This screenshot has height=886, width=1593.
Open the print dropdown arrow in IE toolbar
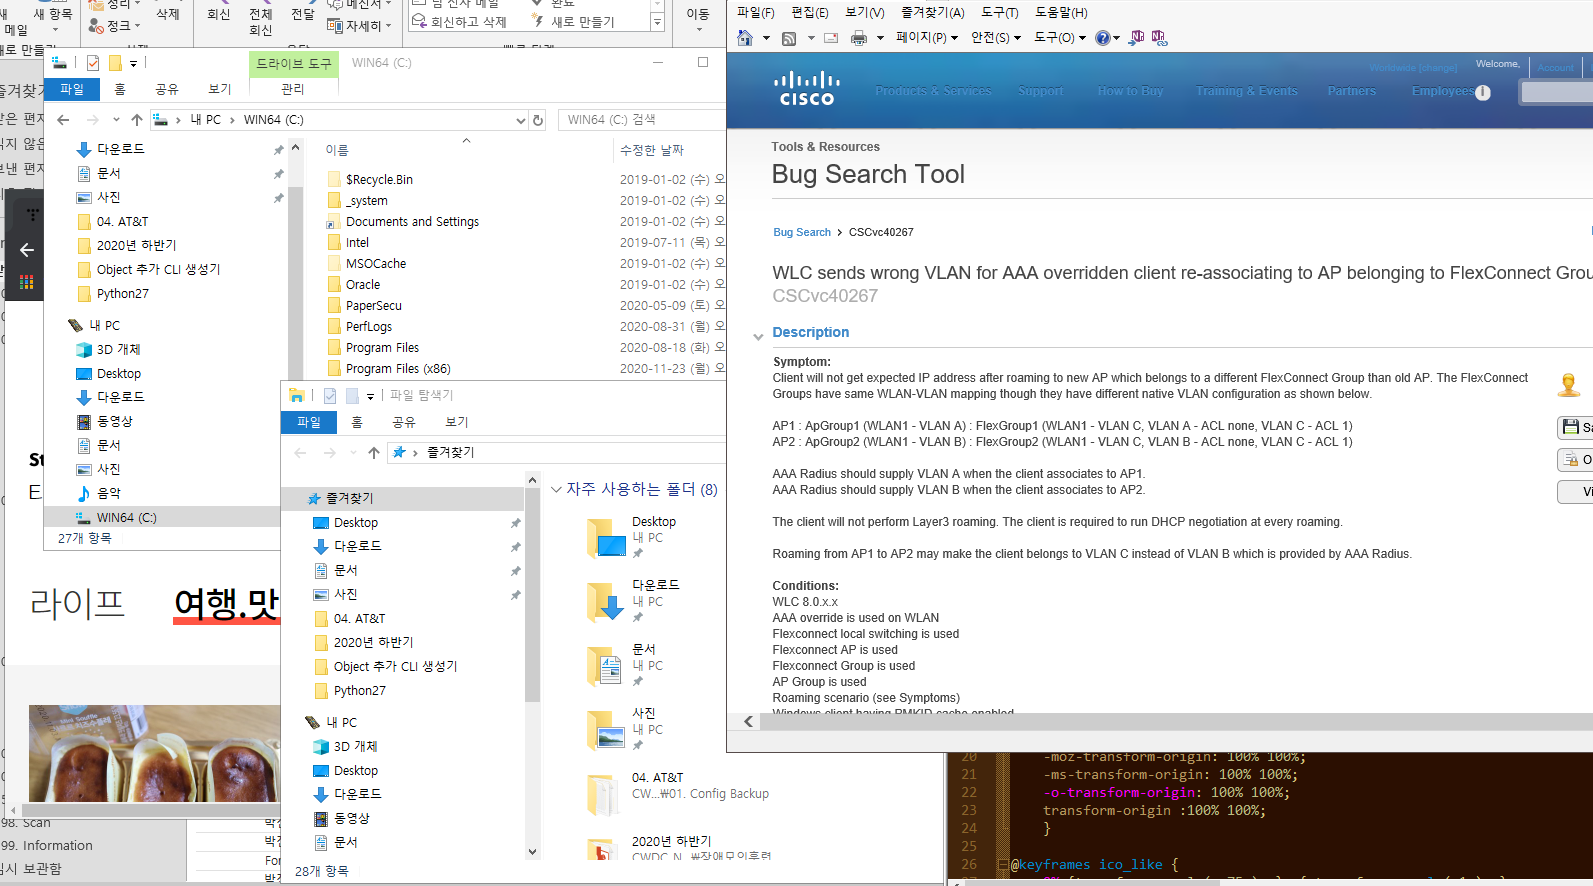(x=880, y=38)
